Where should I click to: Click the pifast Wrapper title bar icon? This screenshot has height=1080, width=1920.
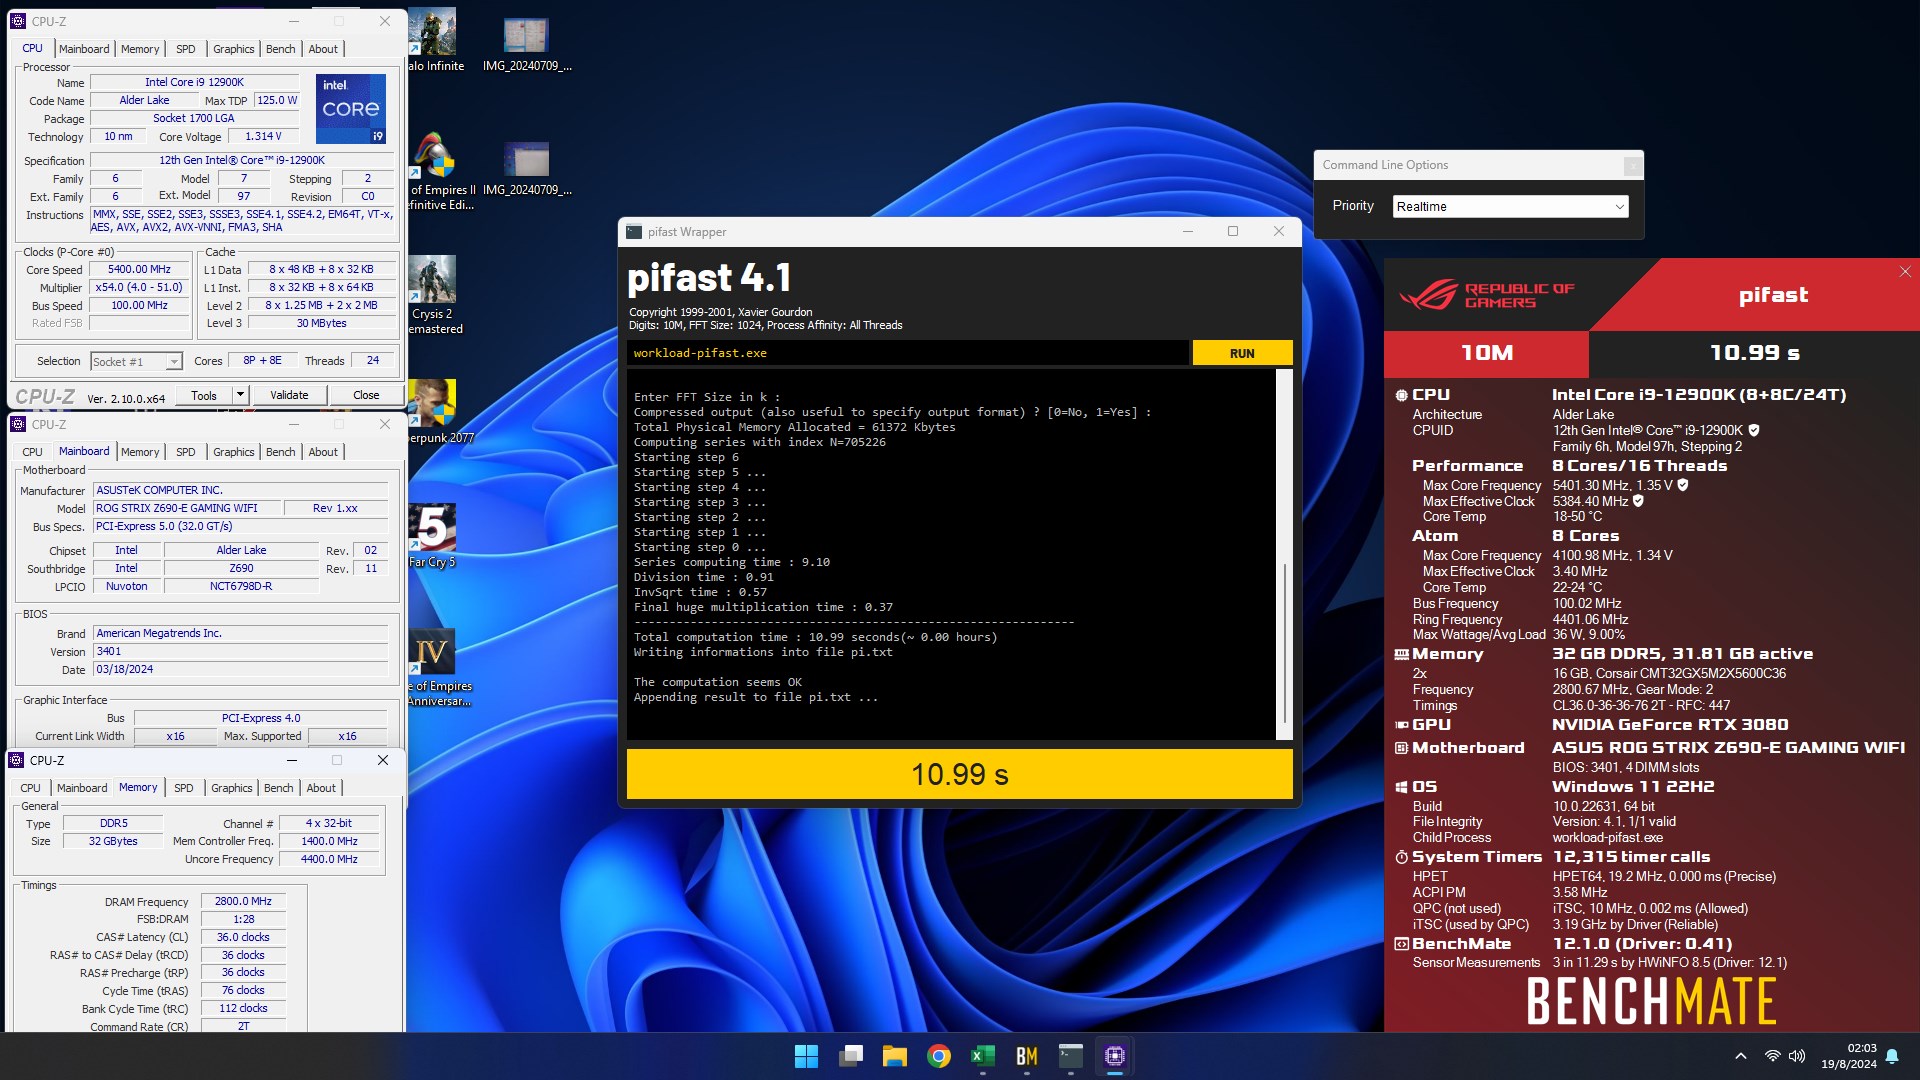[x=633, y=232]
